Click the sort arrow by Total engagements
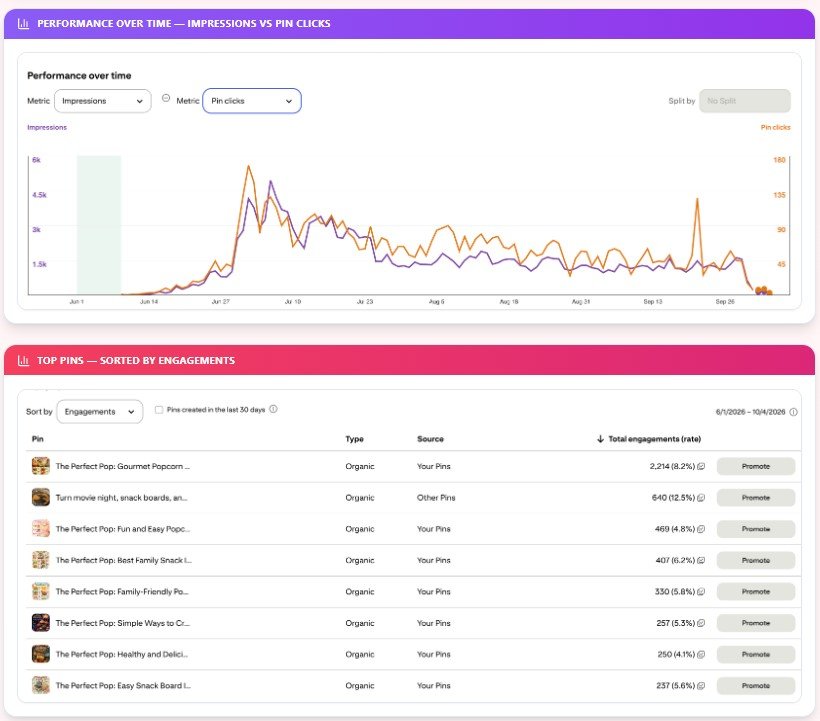Image resolution: width=820 pixels, height=721 pixels. tap(600, 439)
